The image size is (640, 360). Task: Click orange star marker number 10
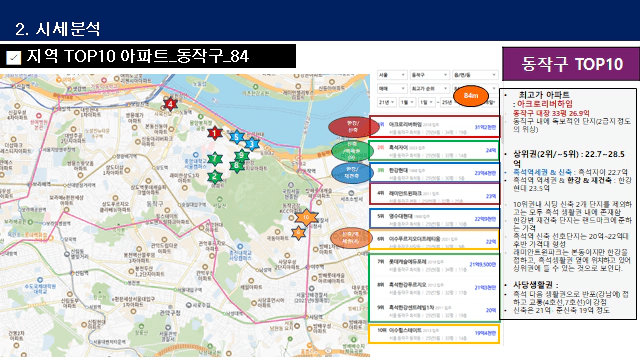[306, 217]
